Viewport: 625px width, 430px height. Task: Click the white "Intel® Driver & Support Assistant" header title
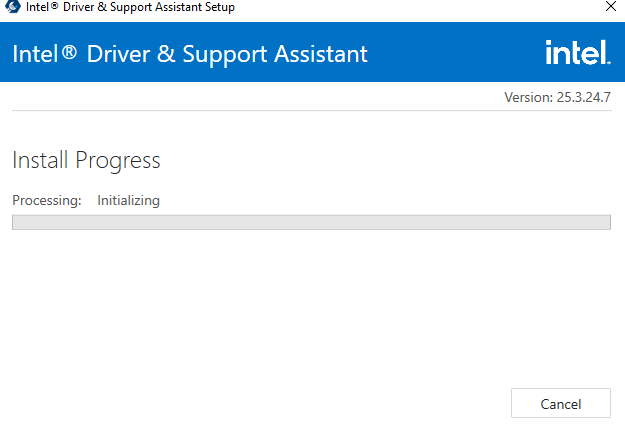(x=190, y=53)
